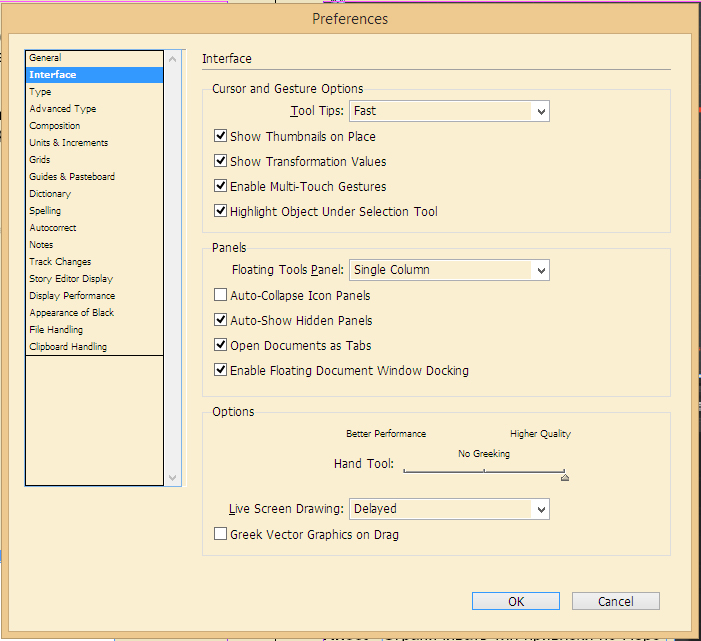The image size is (701, 641).
Task: Open Guides & Pasteboard preferences
Action: (x=94, y=177)
